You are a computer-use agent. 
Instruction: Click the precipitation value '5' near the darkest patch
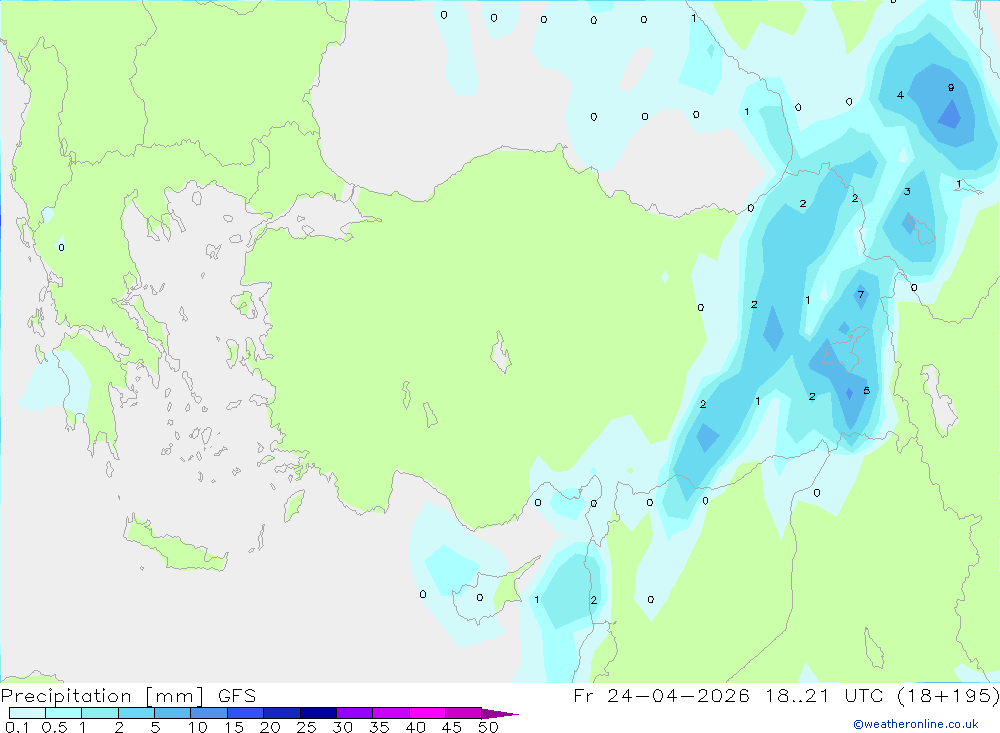[866, 390]
